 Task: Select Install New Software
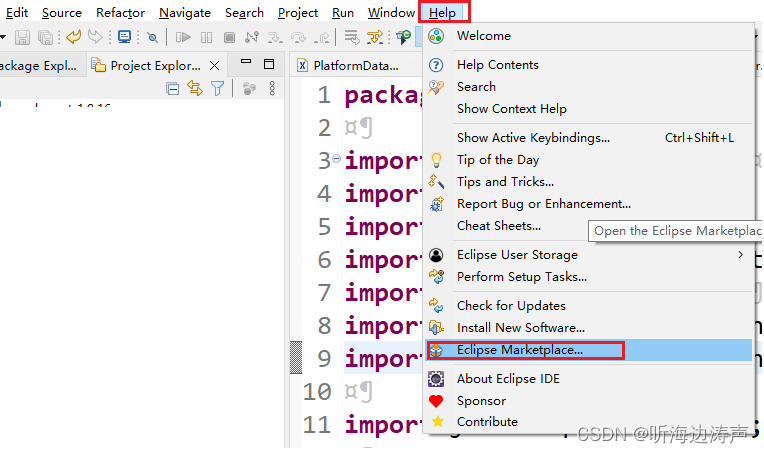point(589,327)
